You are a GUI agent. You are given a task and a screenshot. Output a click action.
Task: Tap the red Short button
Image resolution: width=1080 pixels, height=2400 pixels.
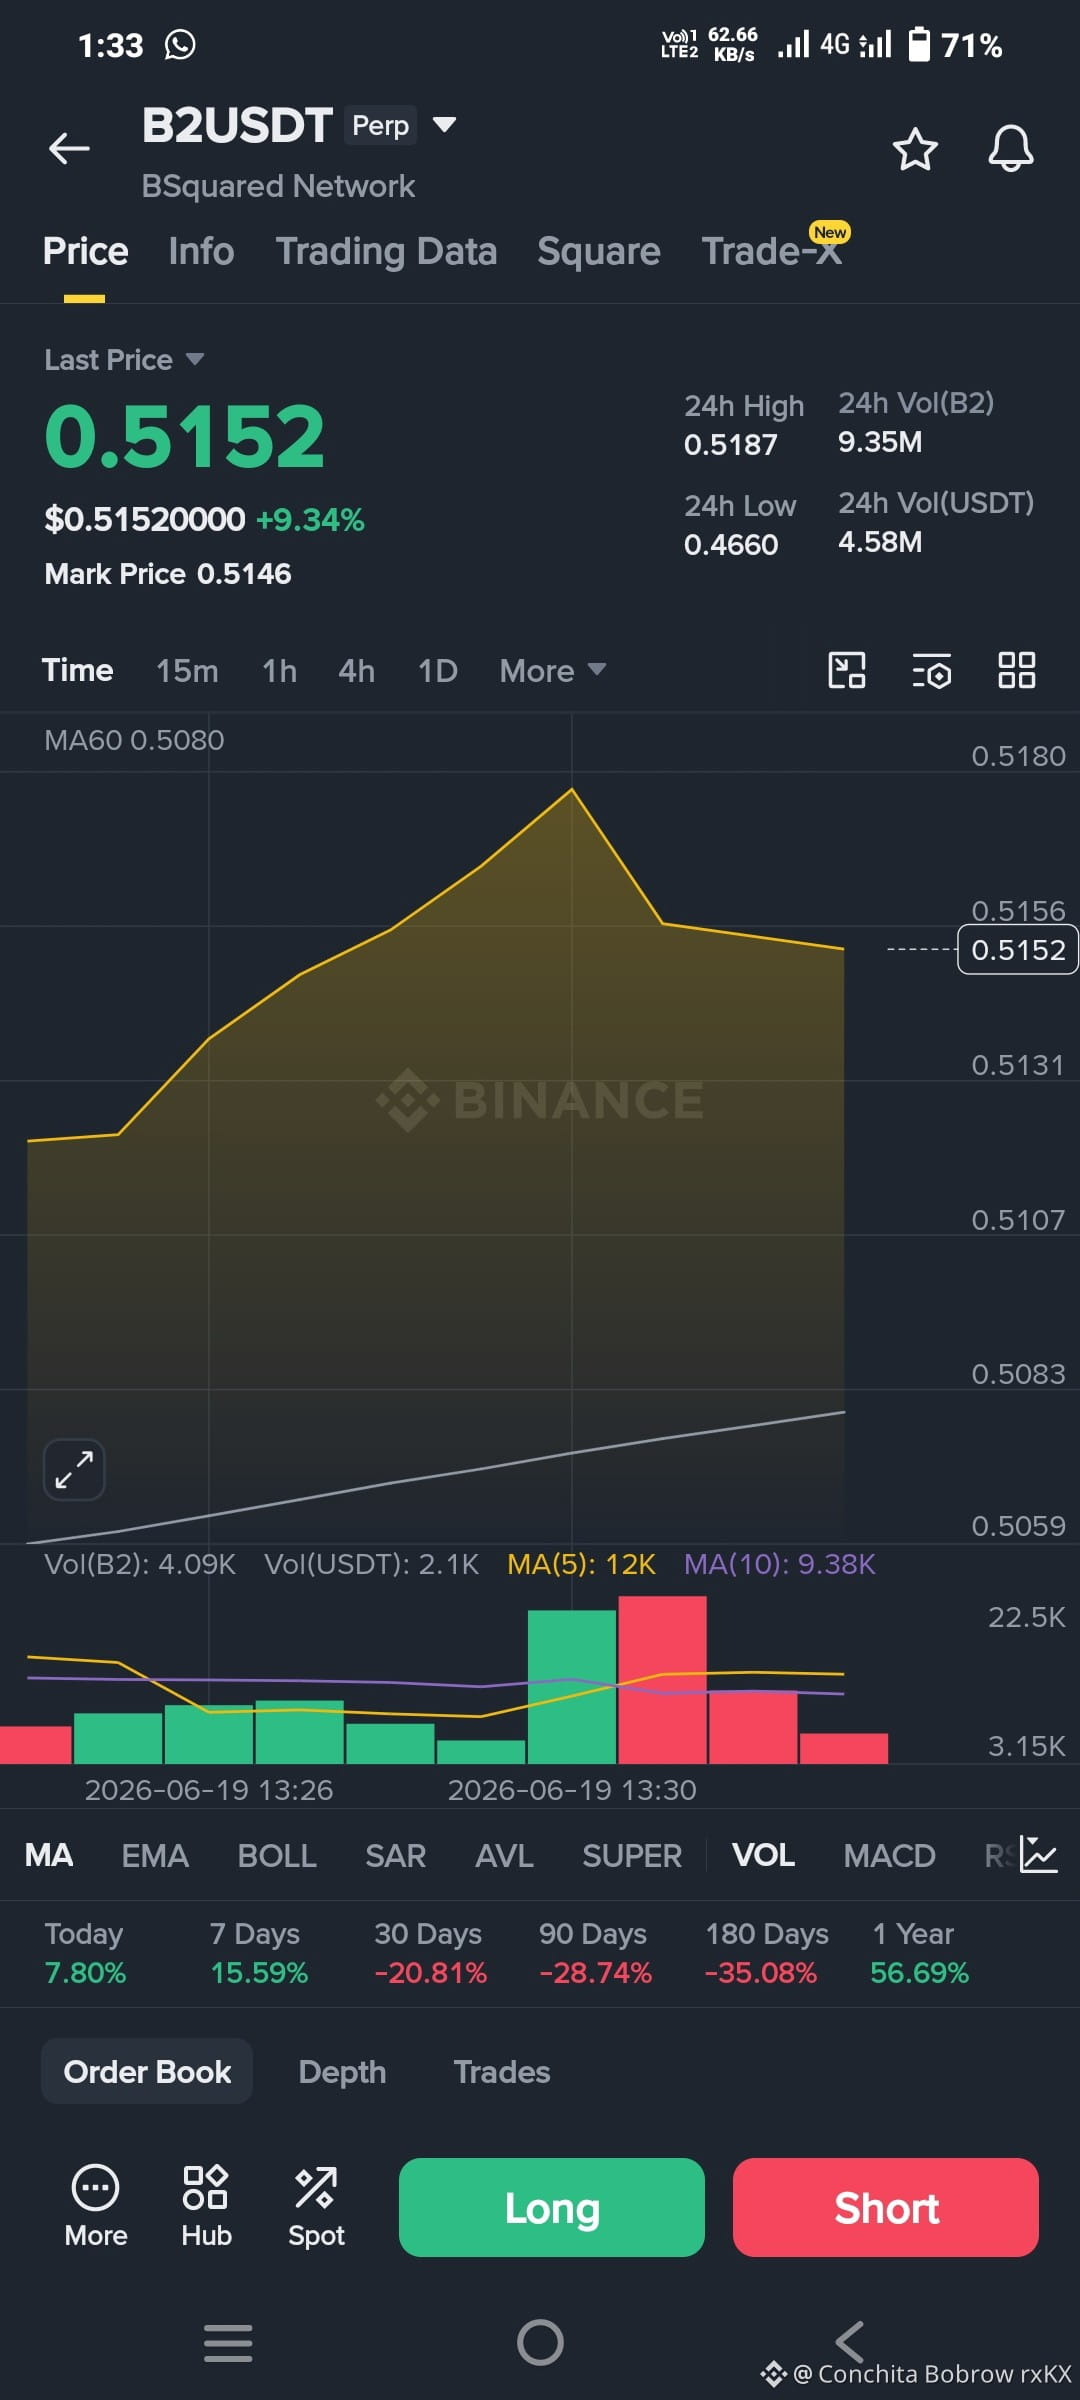coord(886,2207)
